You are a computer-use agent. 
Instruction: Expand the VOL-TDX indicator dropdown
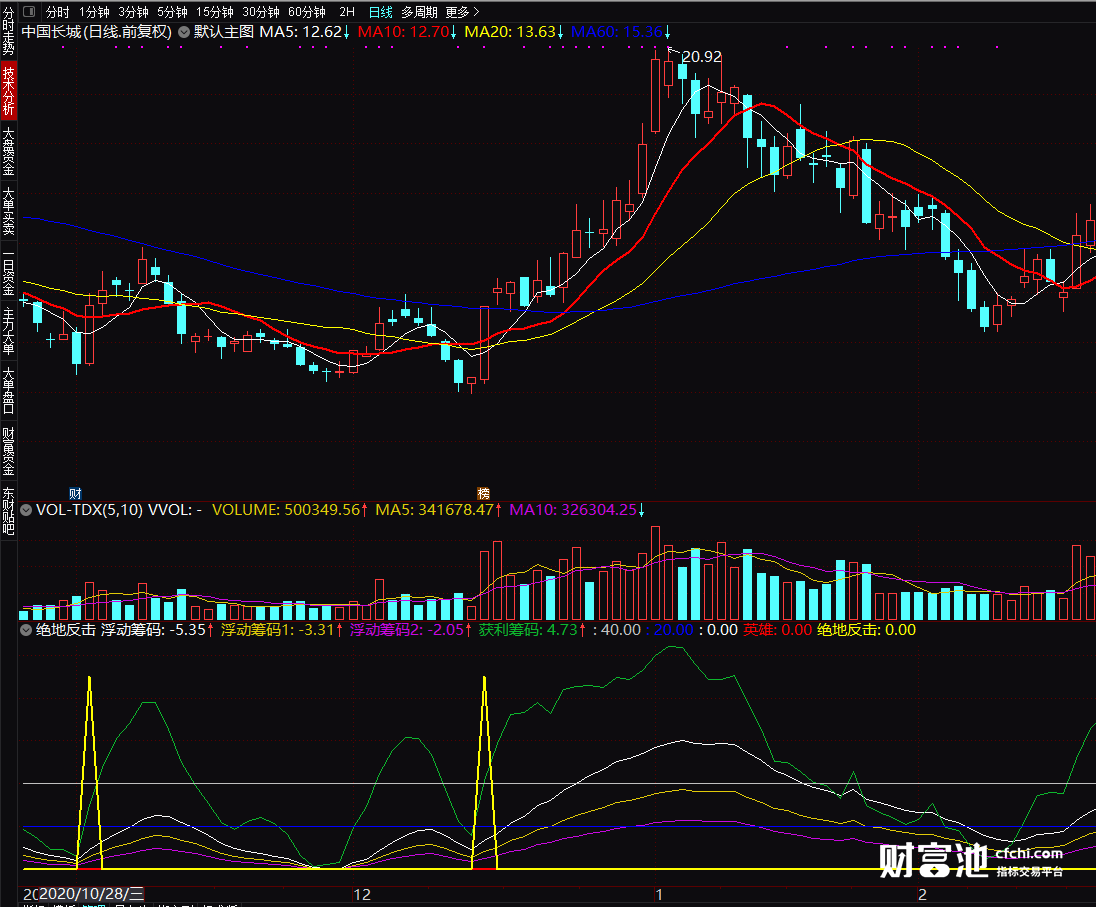pos(26,510)
